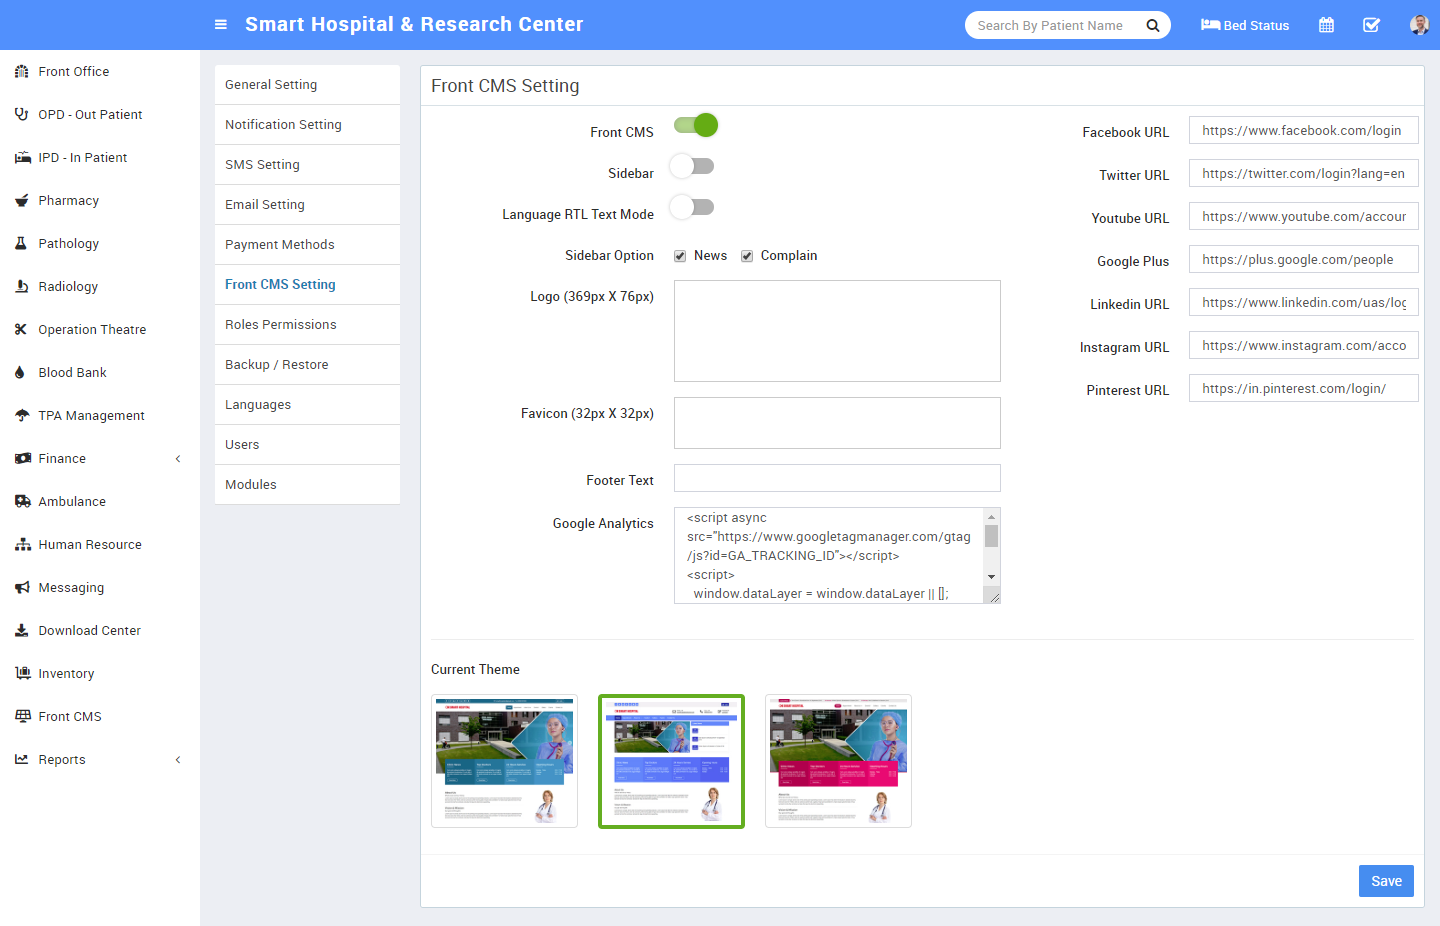Open the Email Setting tab
This screenshot has width=1440, height=926.
265,205
